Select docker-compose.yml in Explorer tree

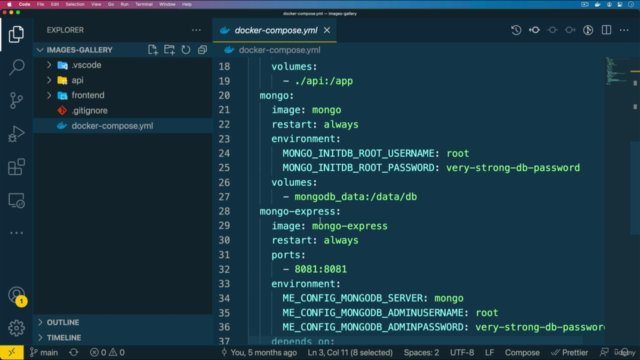[123, 126]
